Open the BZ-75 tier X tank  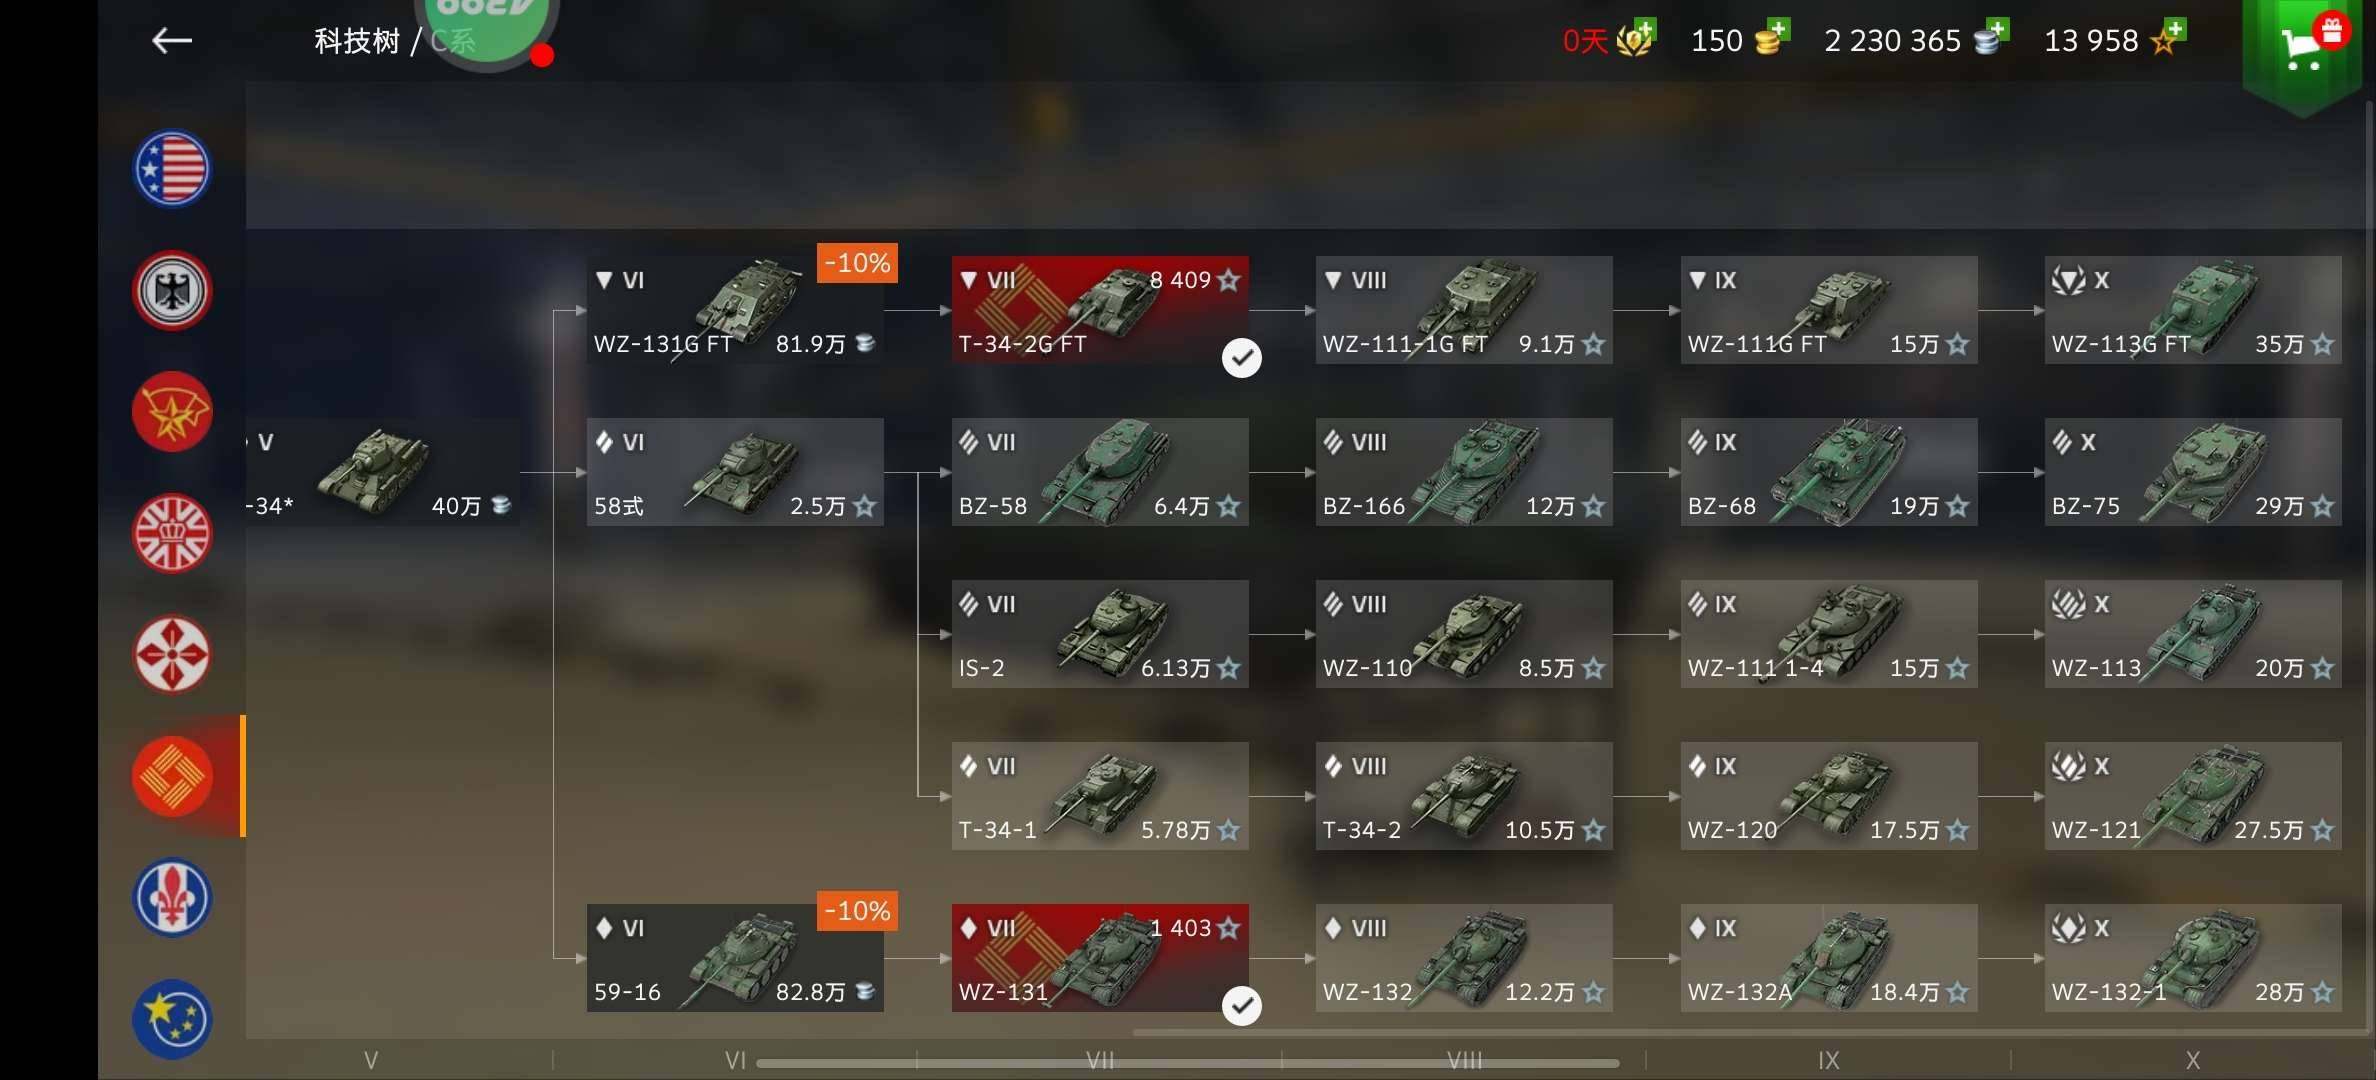tap(2192, 472)
